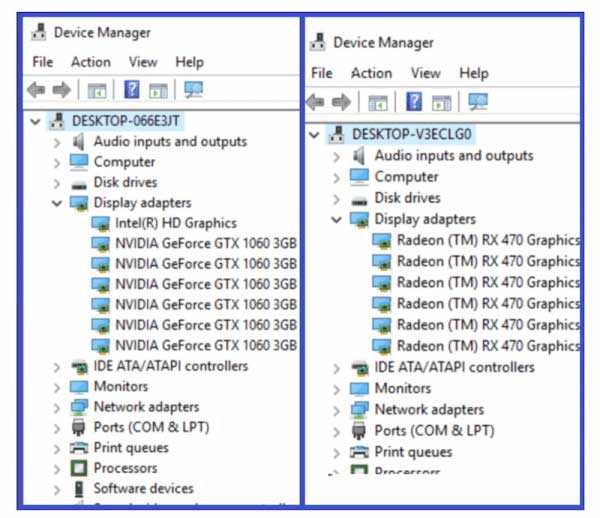The width and height of the screenshot is (600, 518).
Task: Click Display adapters icon in left window
Action: (79, 203)
